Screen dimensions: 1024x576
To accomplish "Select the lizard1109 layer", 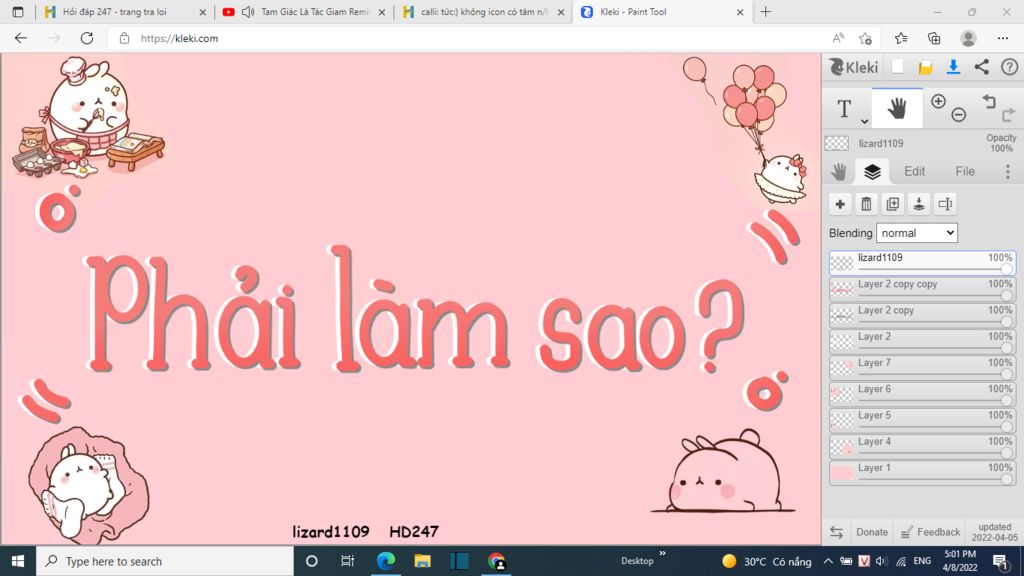I will [922, 263].
